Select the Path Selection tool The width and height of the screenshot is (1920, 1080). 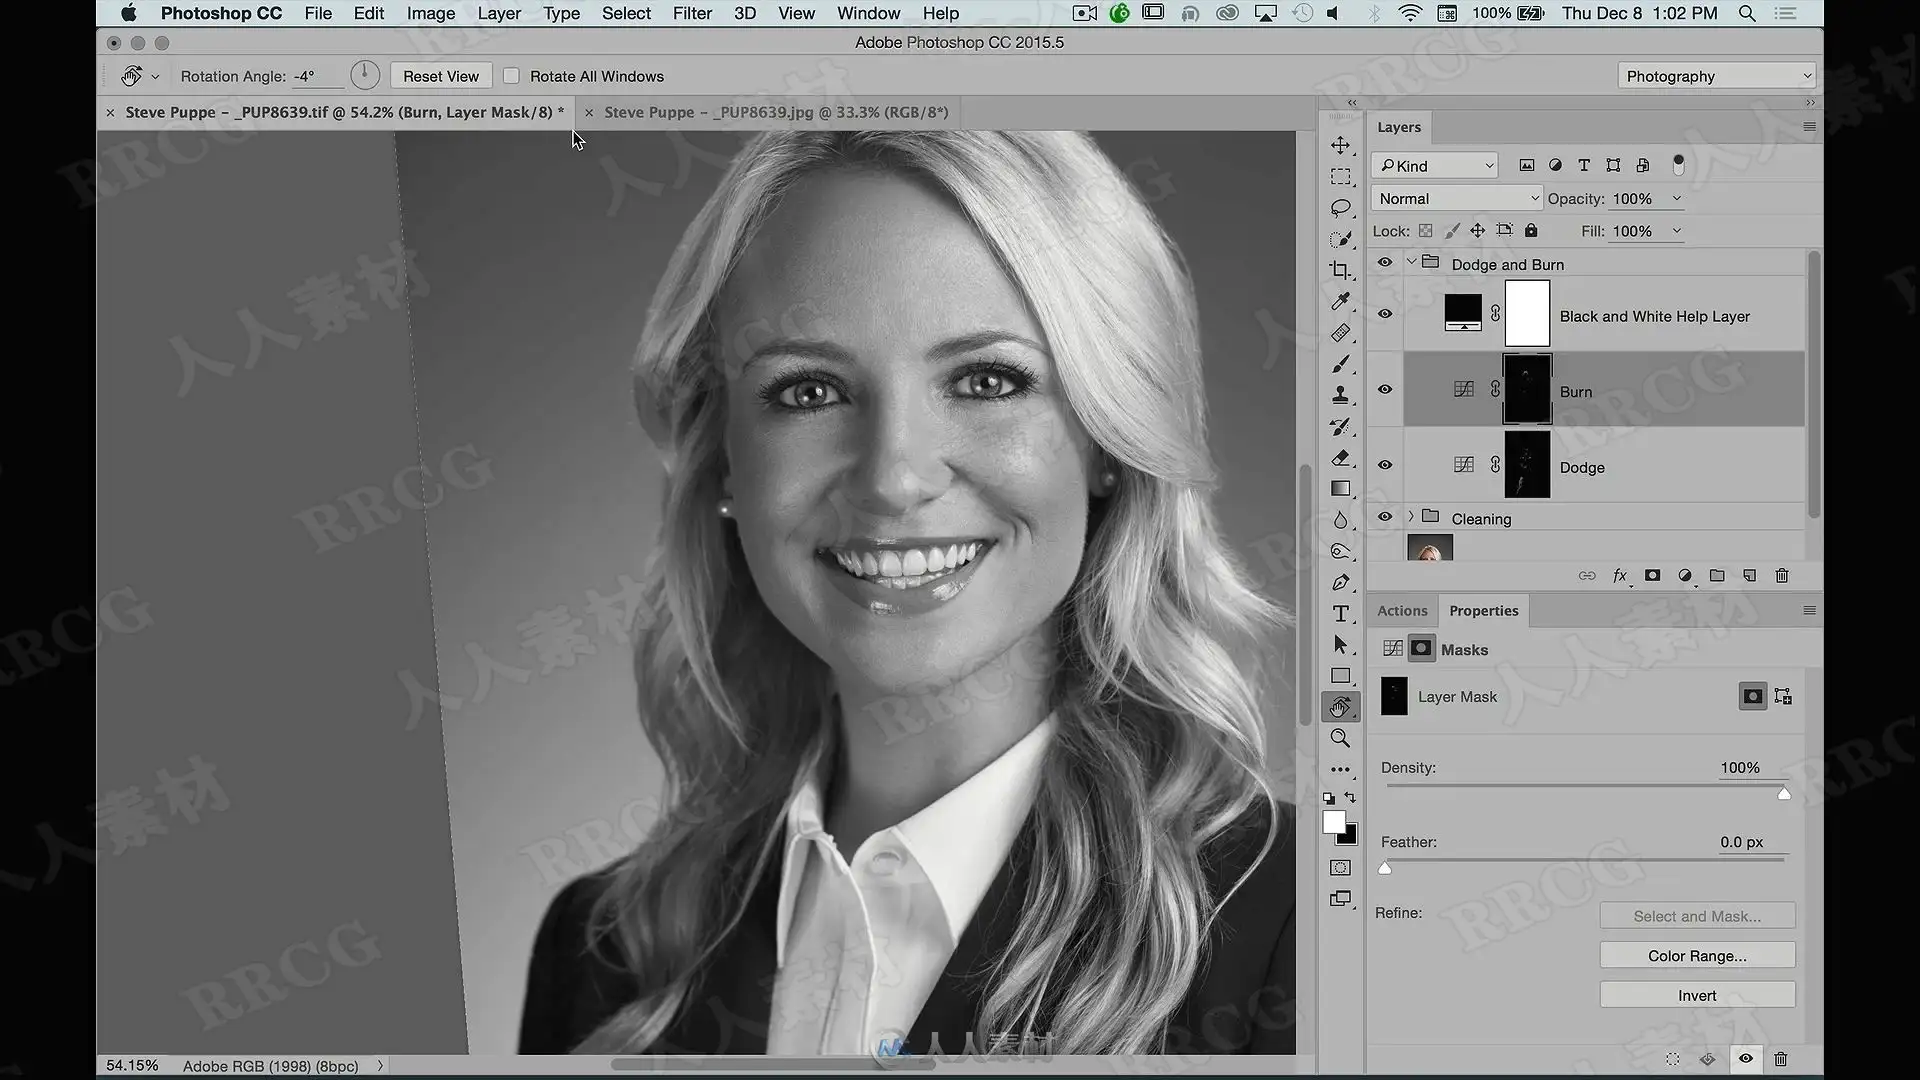coord(1340,645)
